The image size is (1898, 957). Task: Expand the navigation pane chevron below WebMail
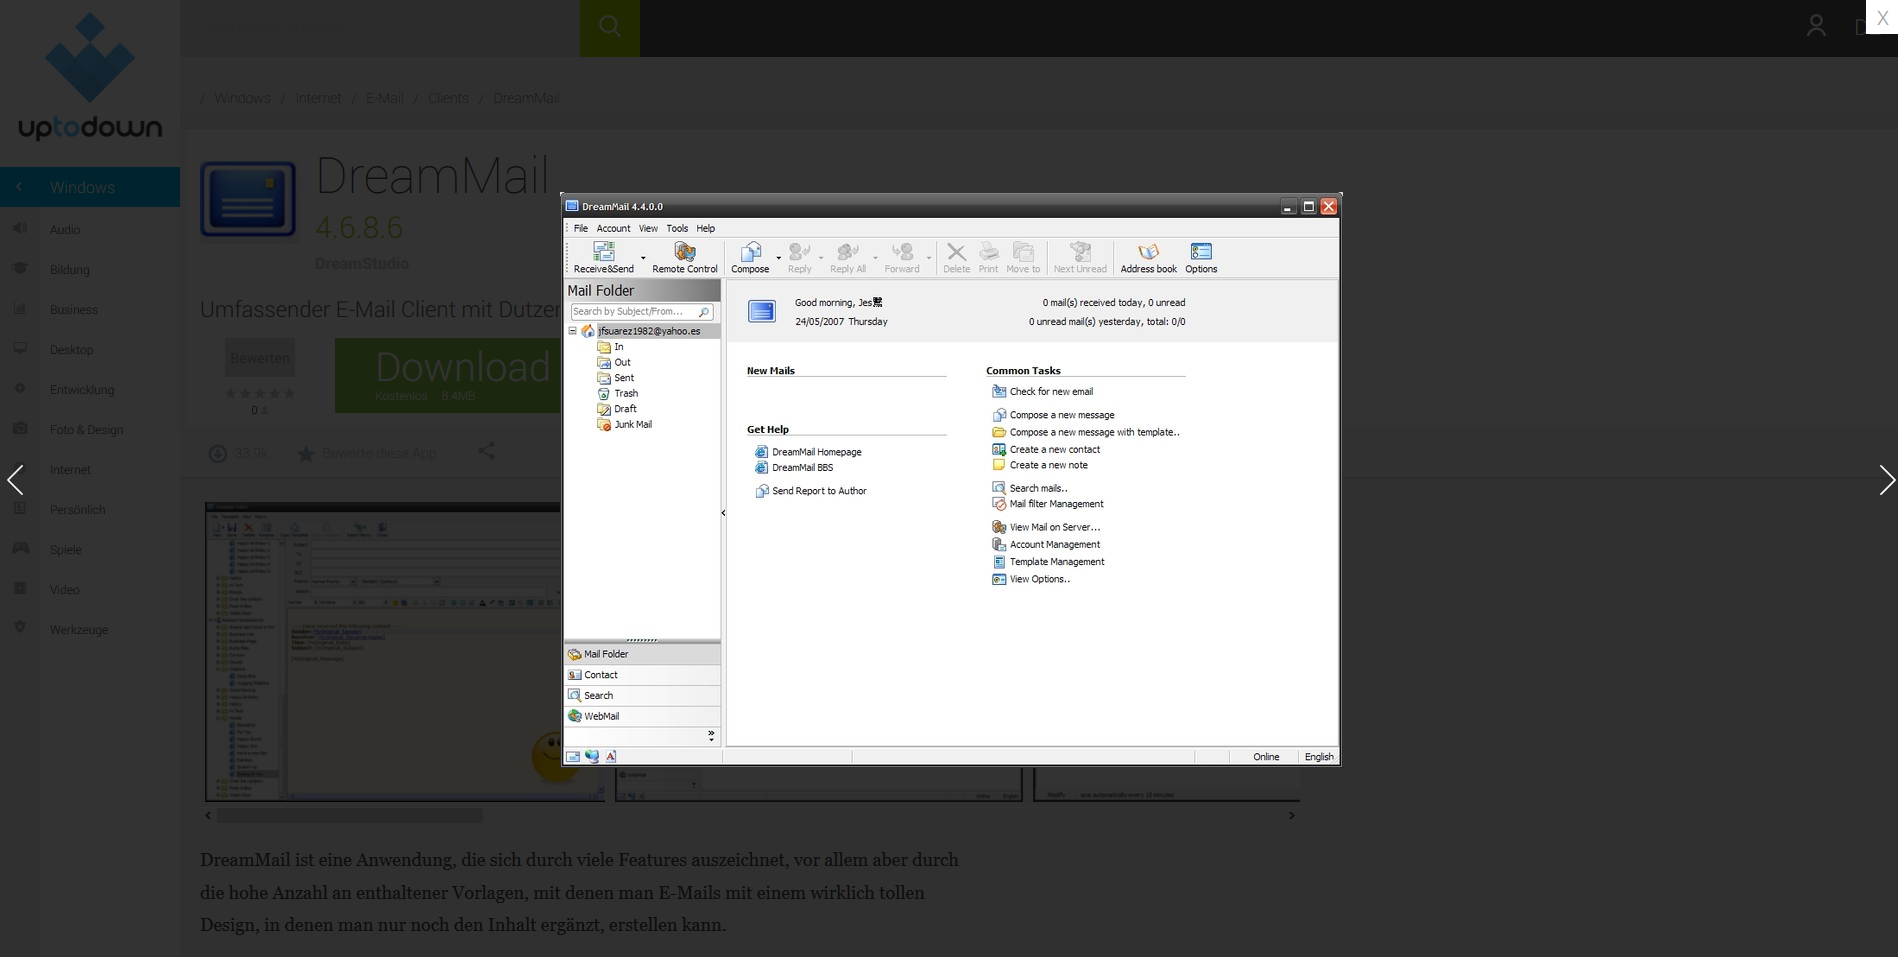[711, 736]
